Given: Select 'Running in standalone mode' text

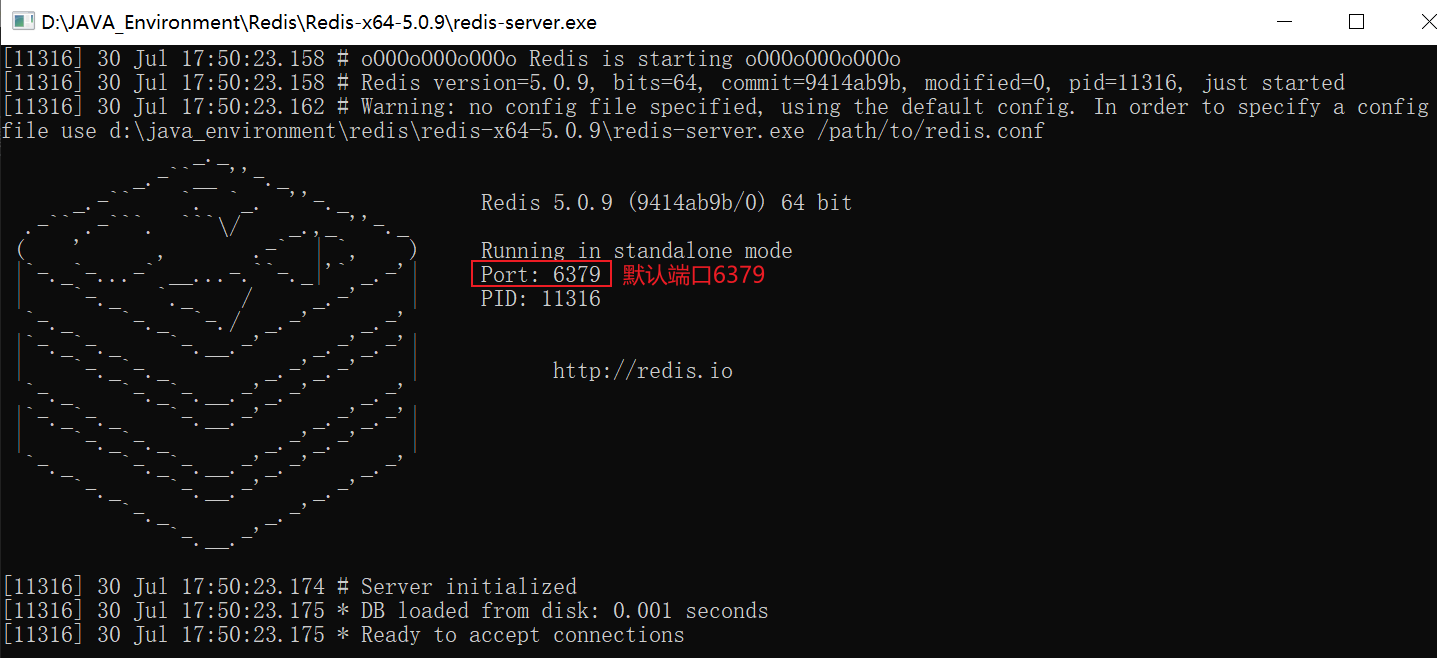Looking at the screenshot, I should point(636,251).
